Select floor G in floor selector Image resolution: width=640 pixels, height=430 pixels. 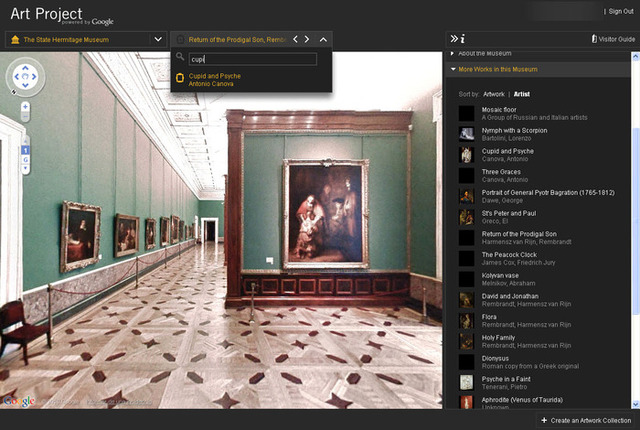pos(25,160)
